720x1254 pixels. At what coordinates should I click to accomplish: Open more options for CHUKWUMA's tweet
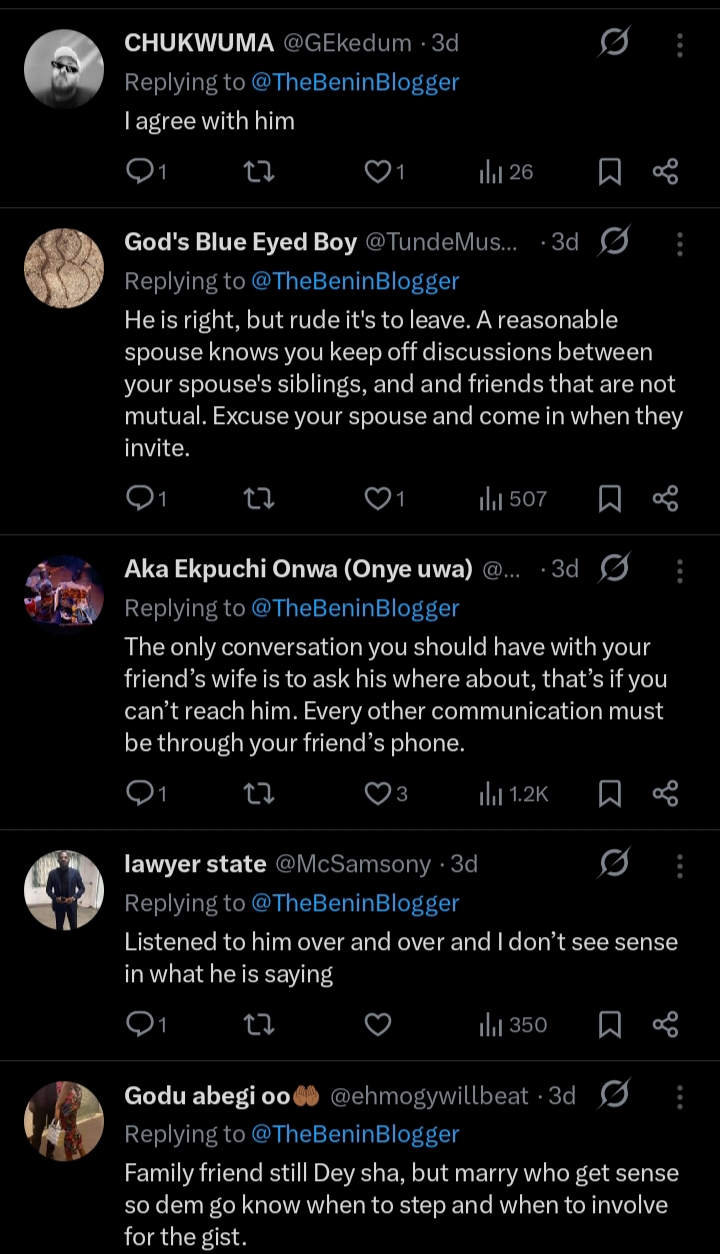coord(680,44)
